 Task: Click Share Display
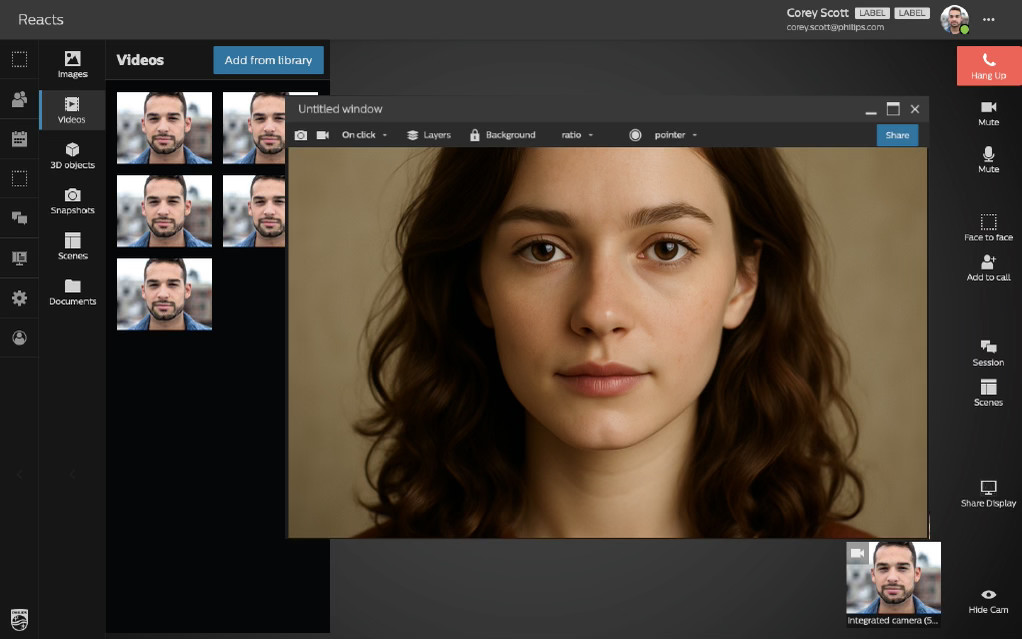click(988, 494)
